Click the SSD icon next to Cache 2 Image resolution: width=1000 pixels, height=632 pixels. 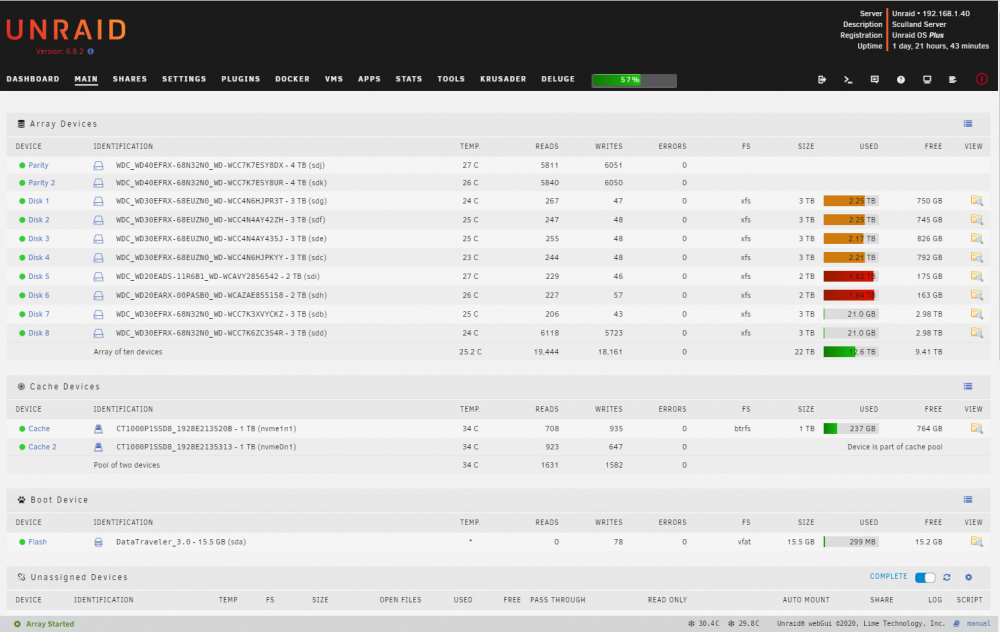98,447
